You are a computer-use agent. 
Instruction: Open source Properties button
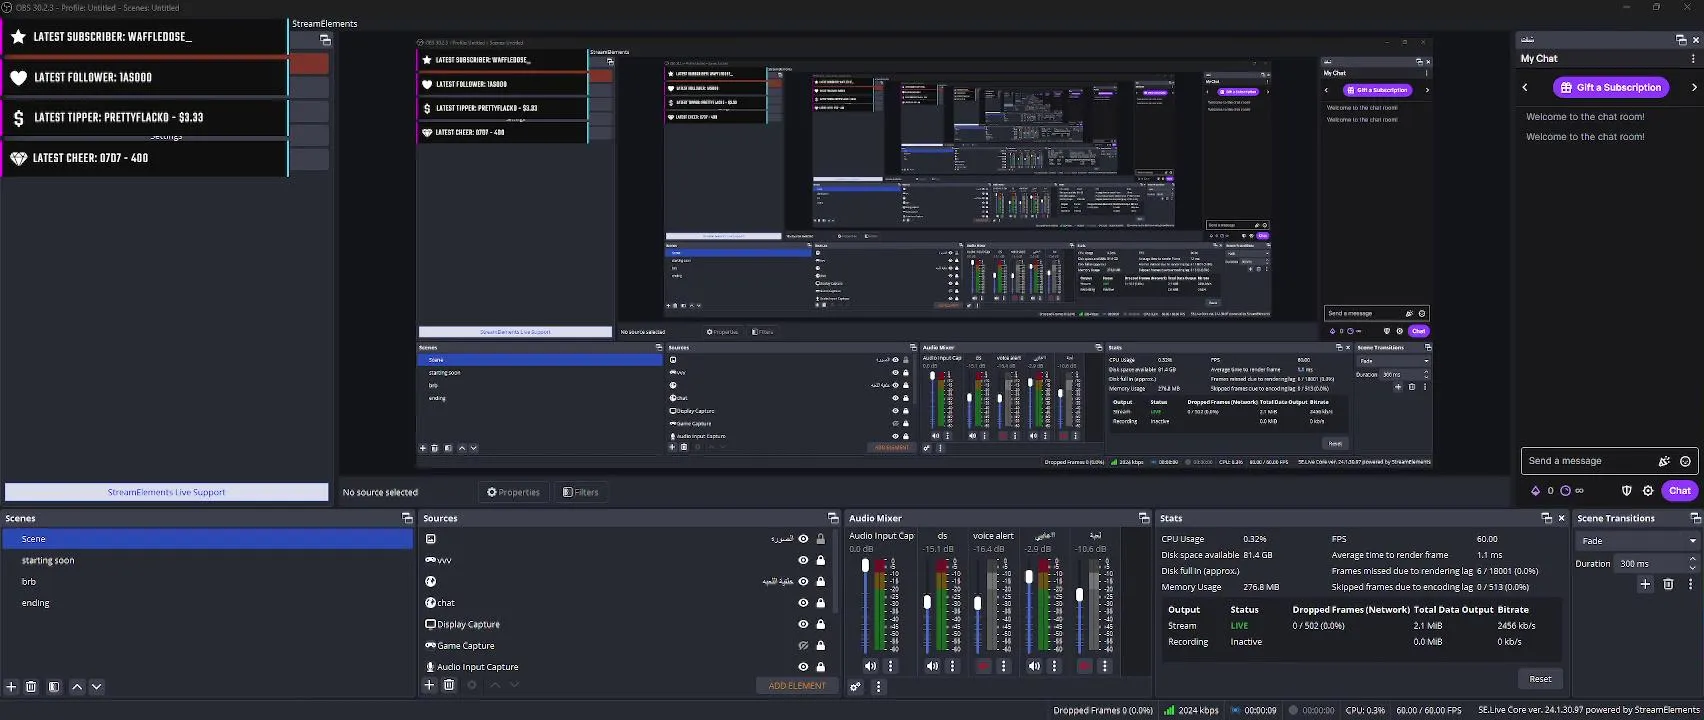[513, 492]
